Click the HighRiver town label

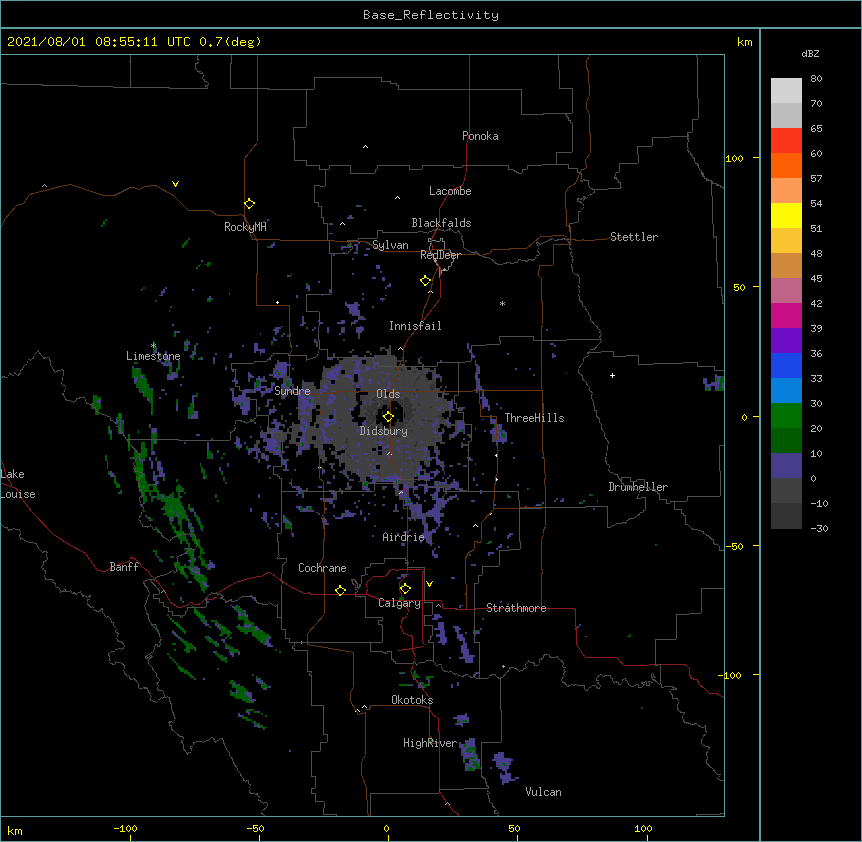click(x=430, y=743)
